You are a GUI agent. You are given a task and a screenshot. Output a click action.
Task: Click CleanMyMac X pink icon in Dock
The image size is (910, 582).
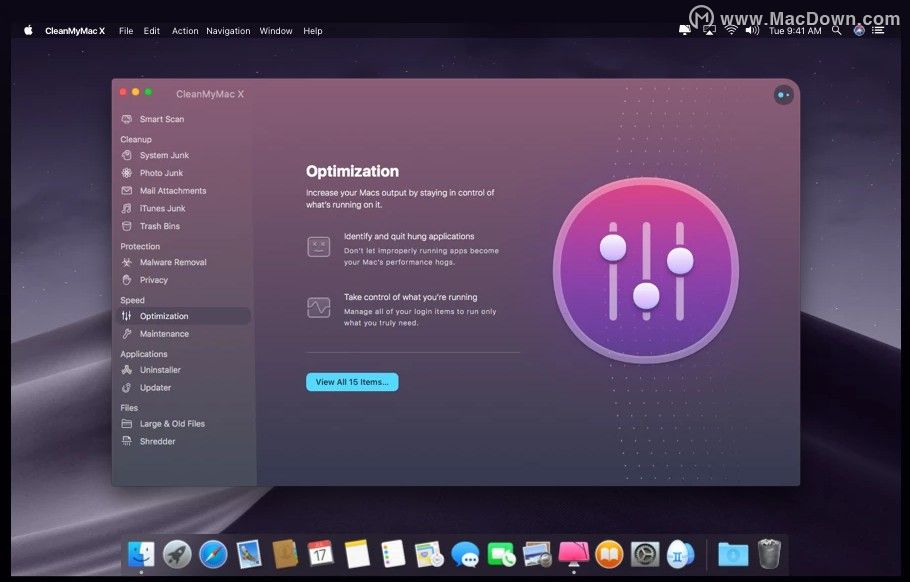tap(573, 554)
